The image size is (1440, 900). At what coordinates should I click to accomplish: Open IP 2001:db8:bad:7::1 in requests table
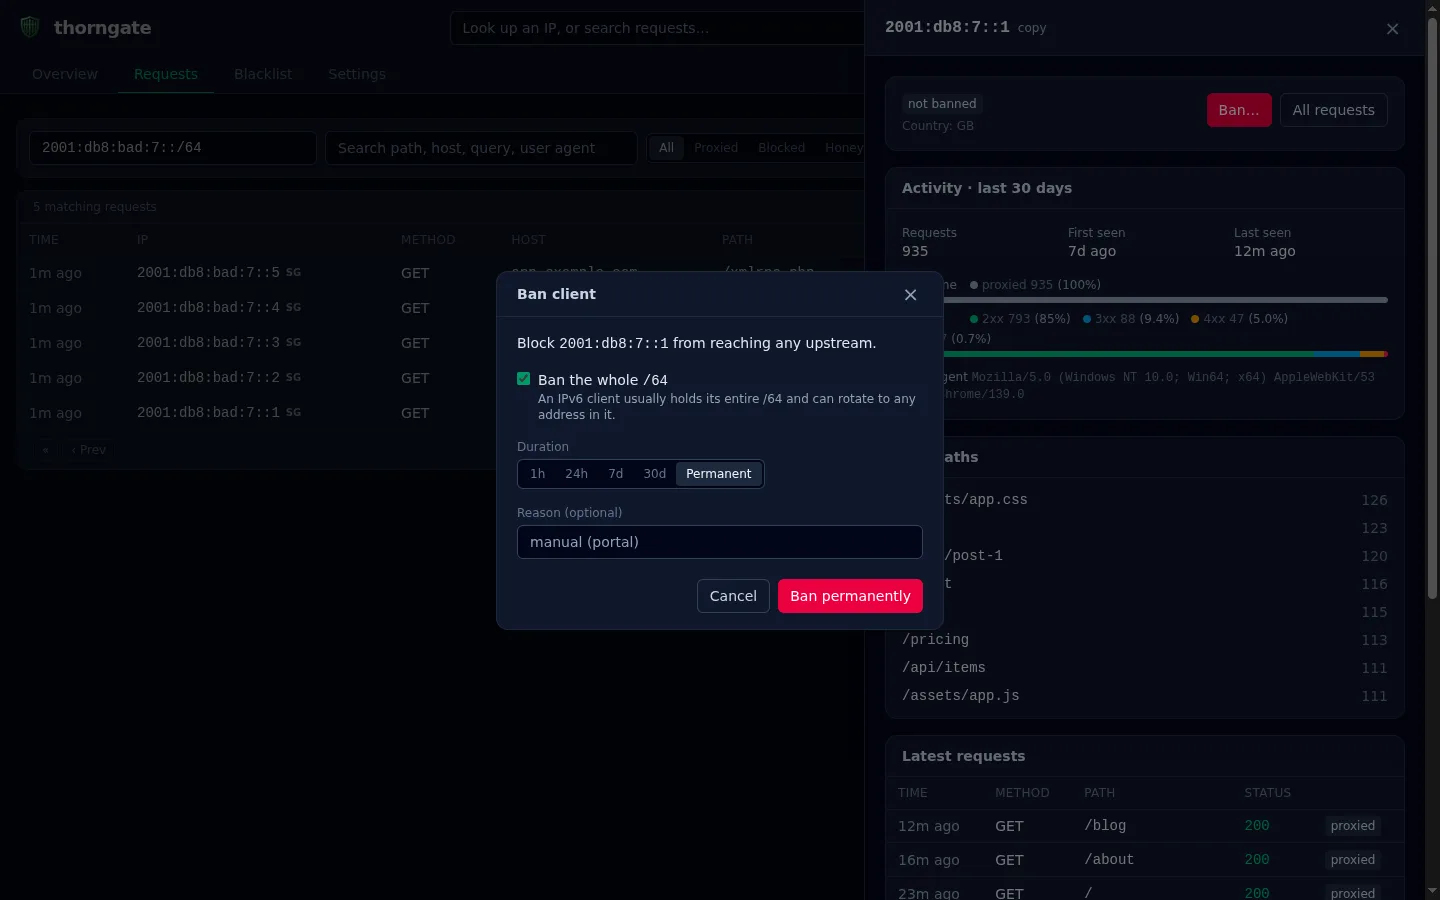pos(208,413)
